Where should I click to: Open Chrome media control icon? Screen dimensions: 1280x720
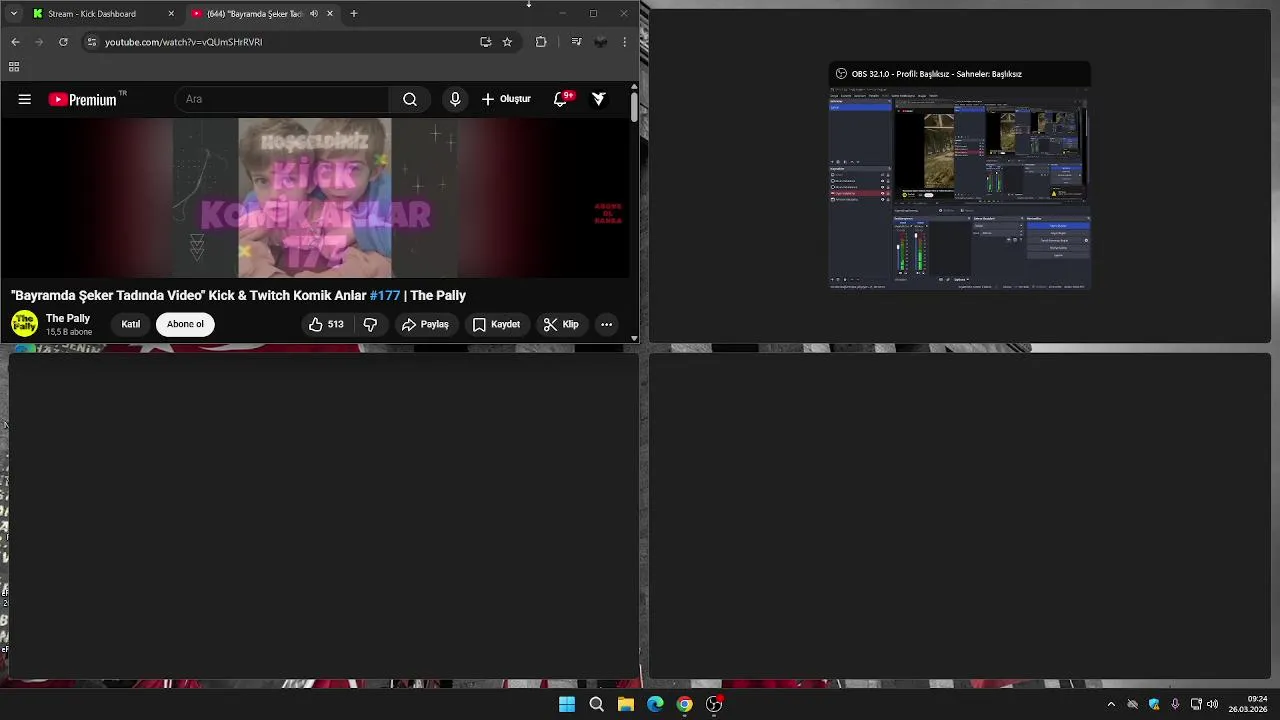pyautogui.click(x=576, y=42)
